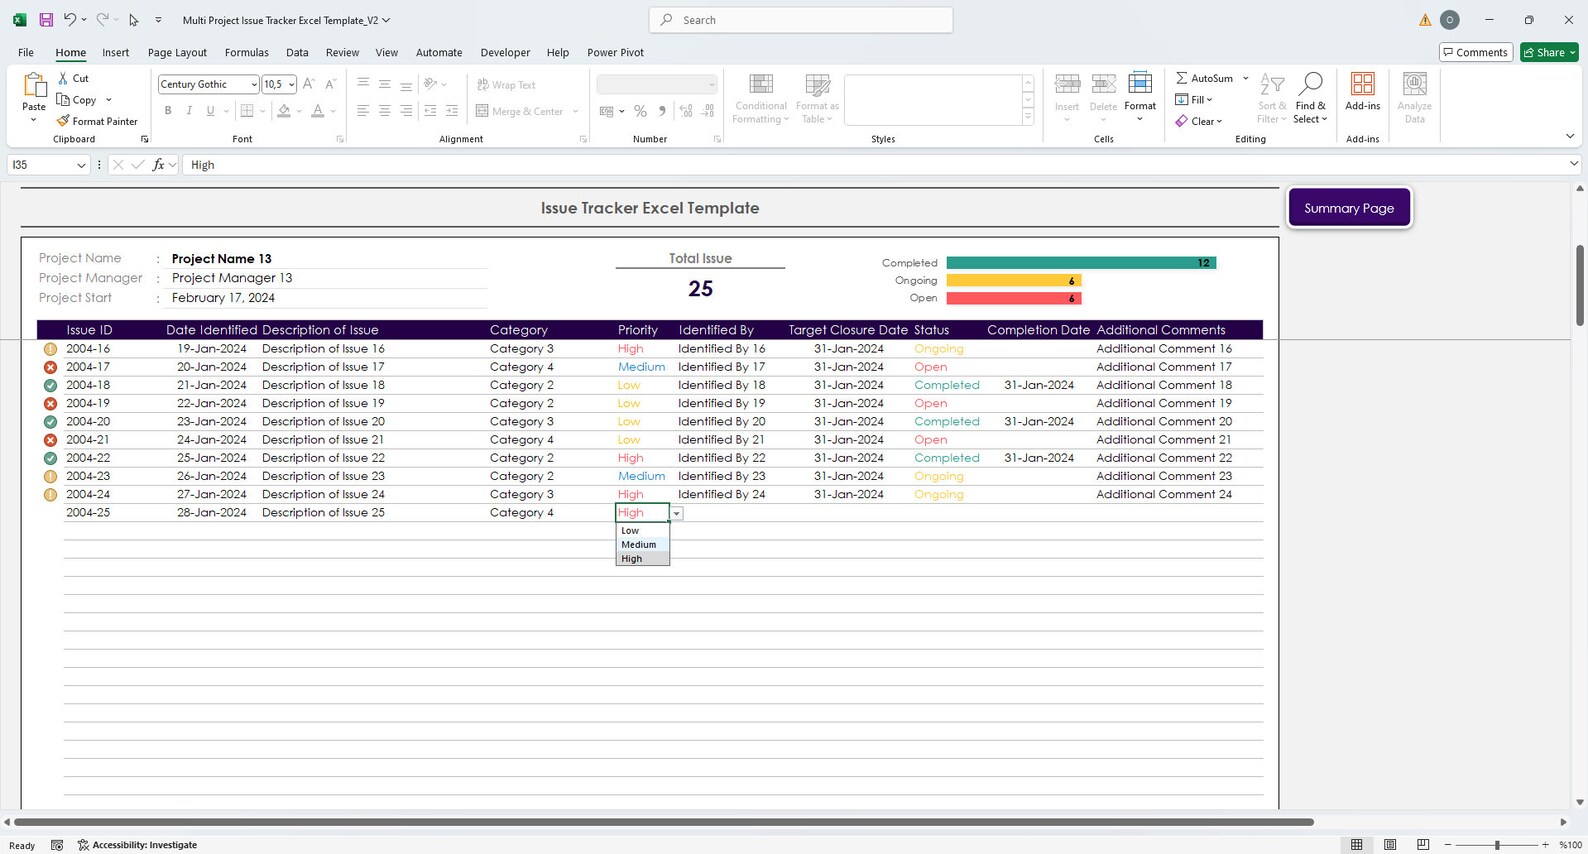This screenshot has height=854, width=1588.
Task: Click the Undo arrow icon
Action: coord(69,20)
